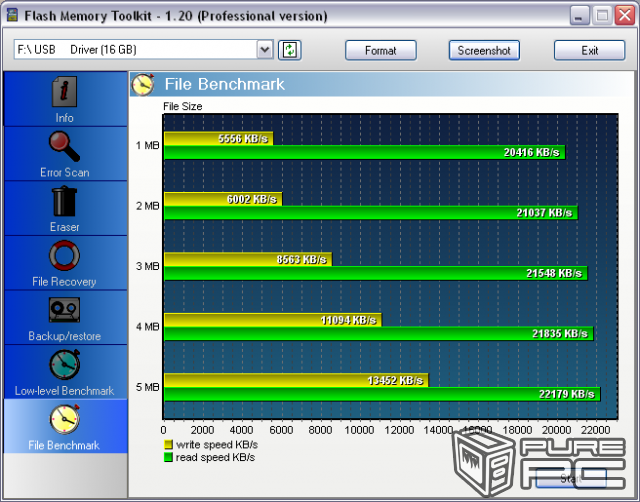Open the Info panel icon
This screenshot has width=640, height=502.
coord(64,91)
